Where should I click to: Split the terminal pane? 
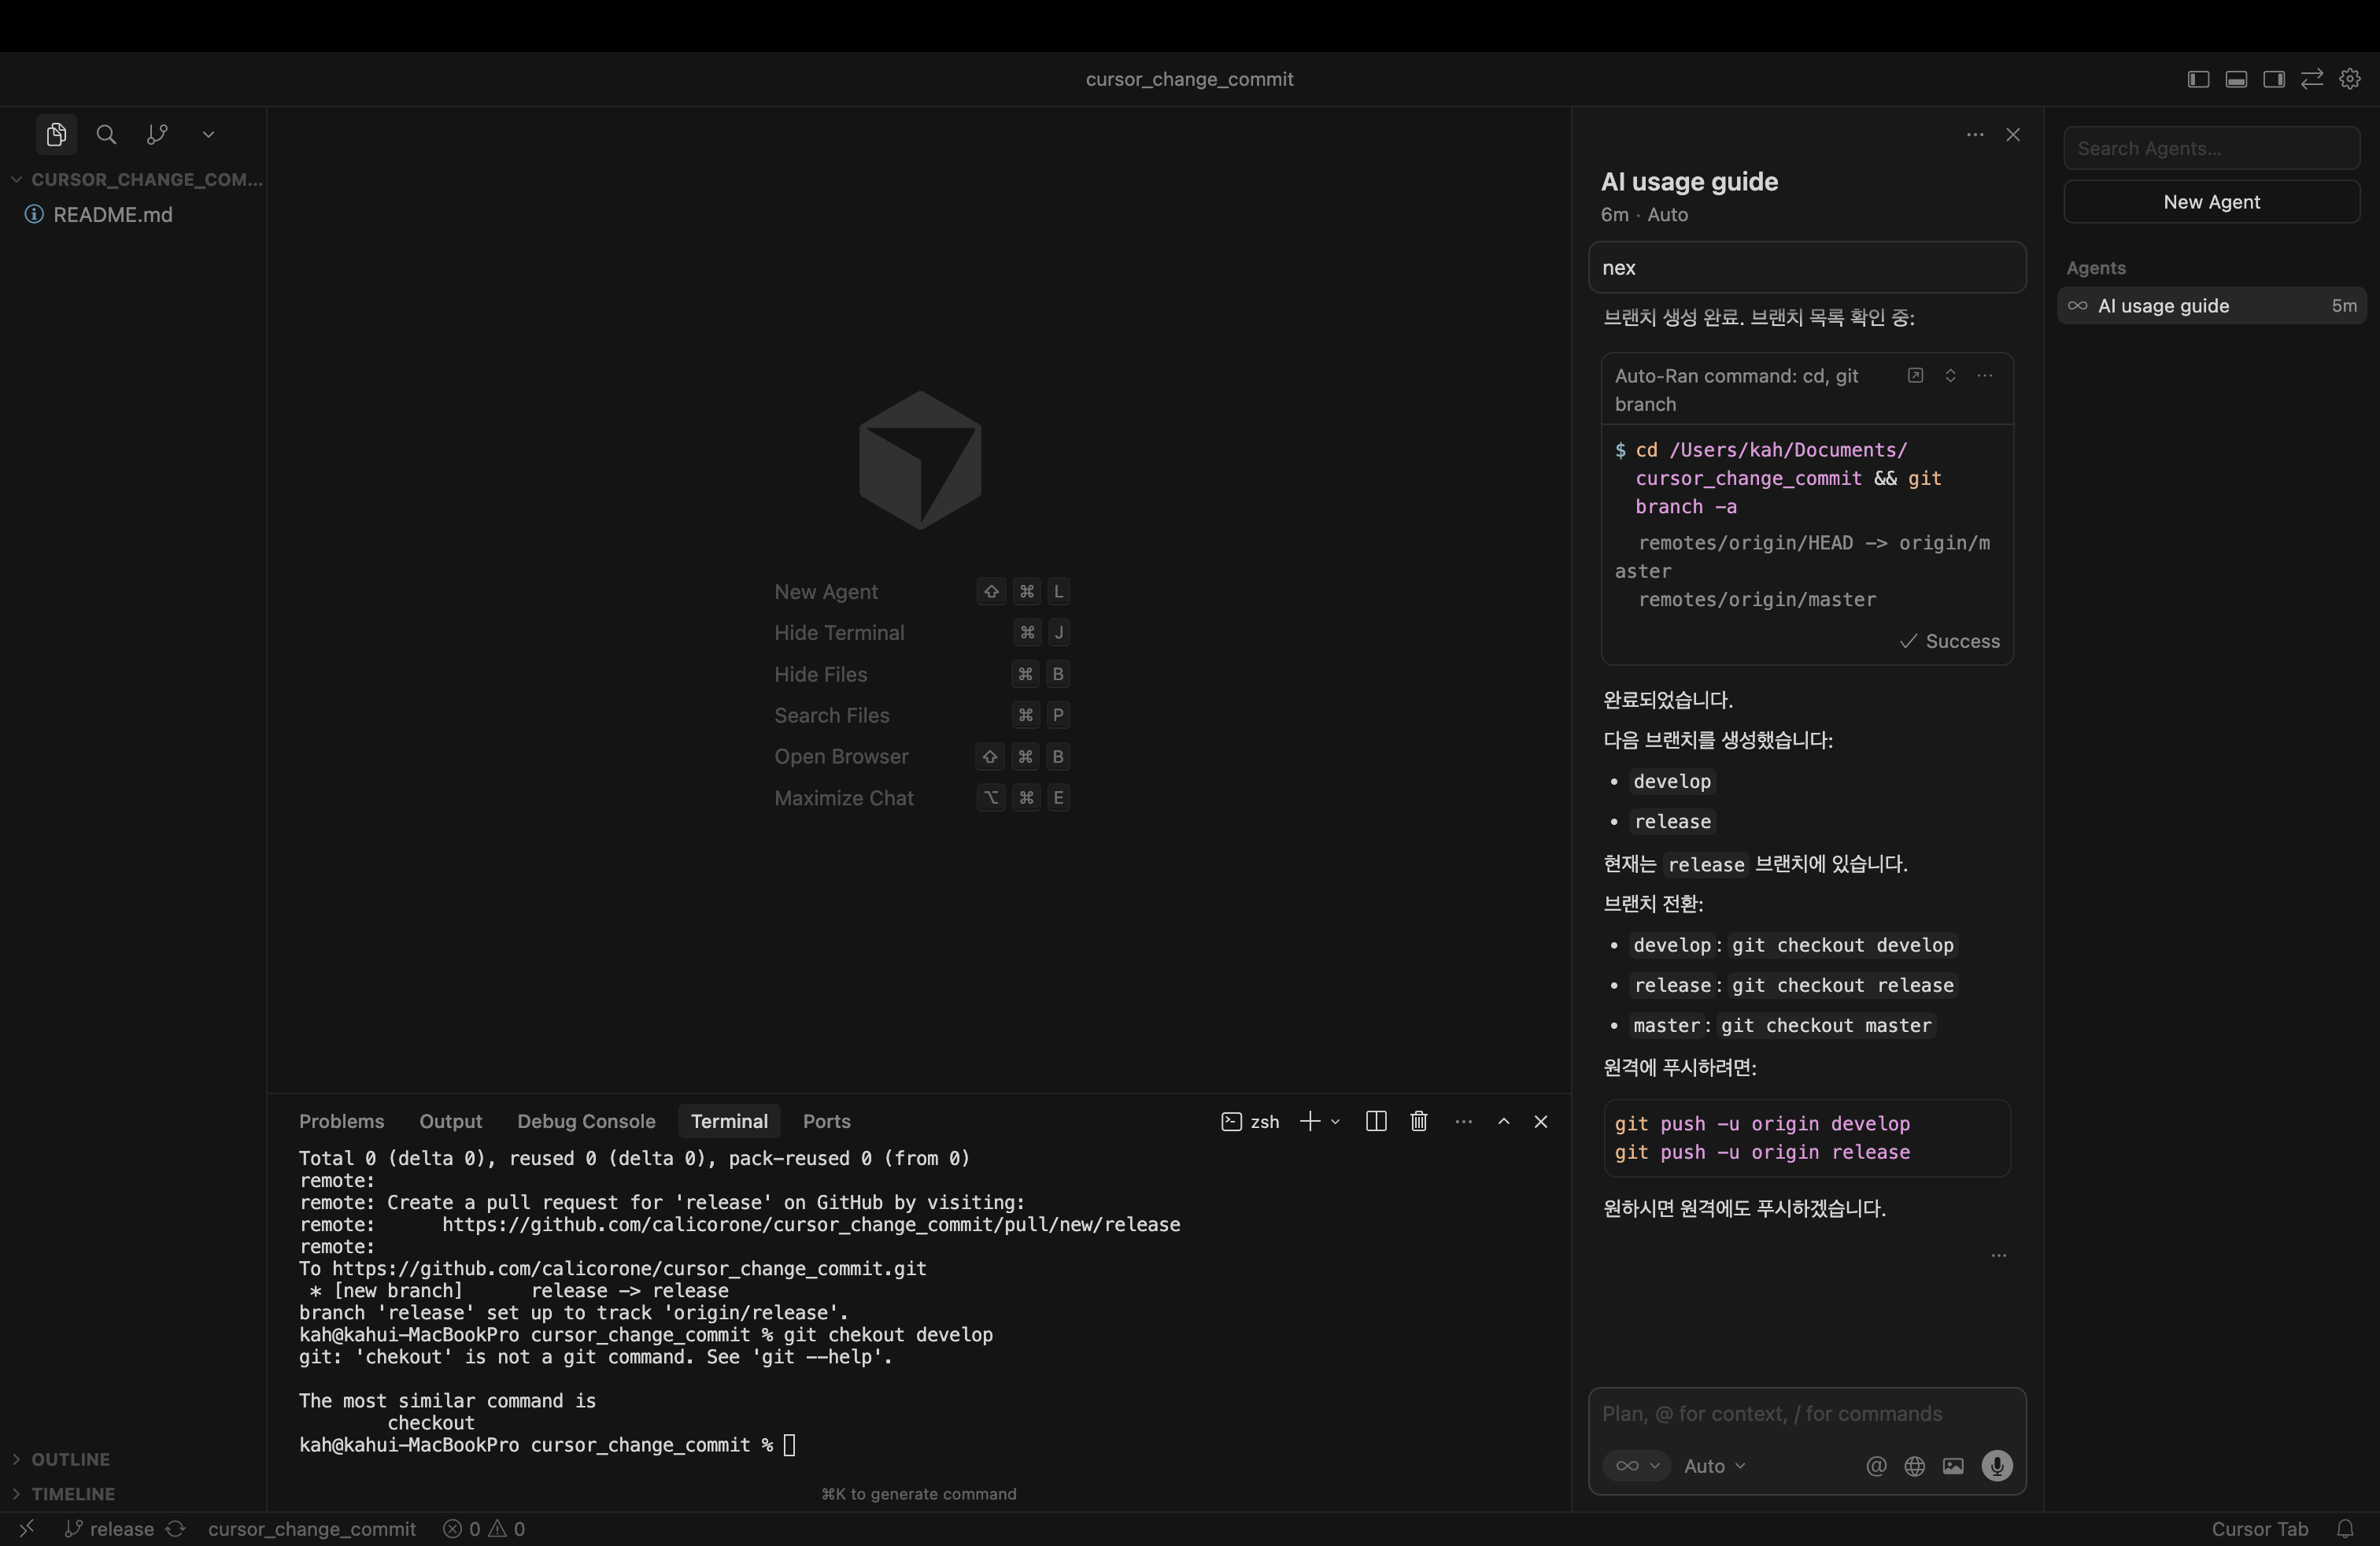tap(1376, 1121)
